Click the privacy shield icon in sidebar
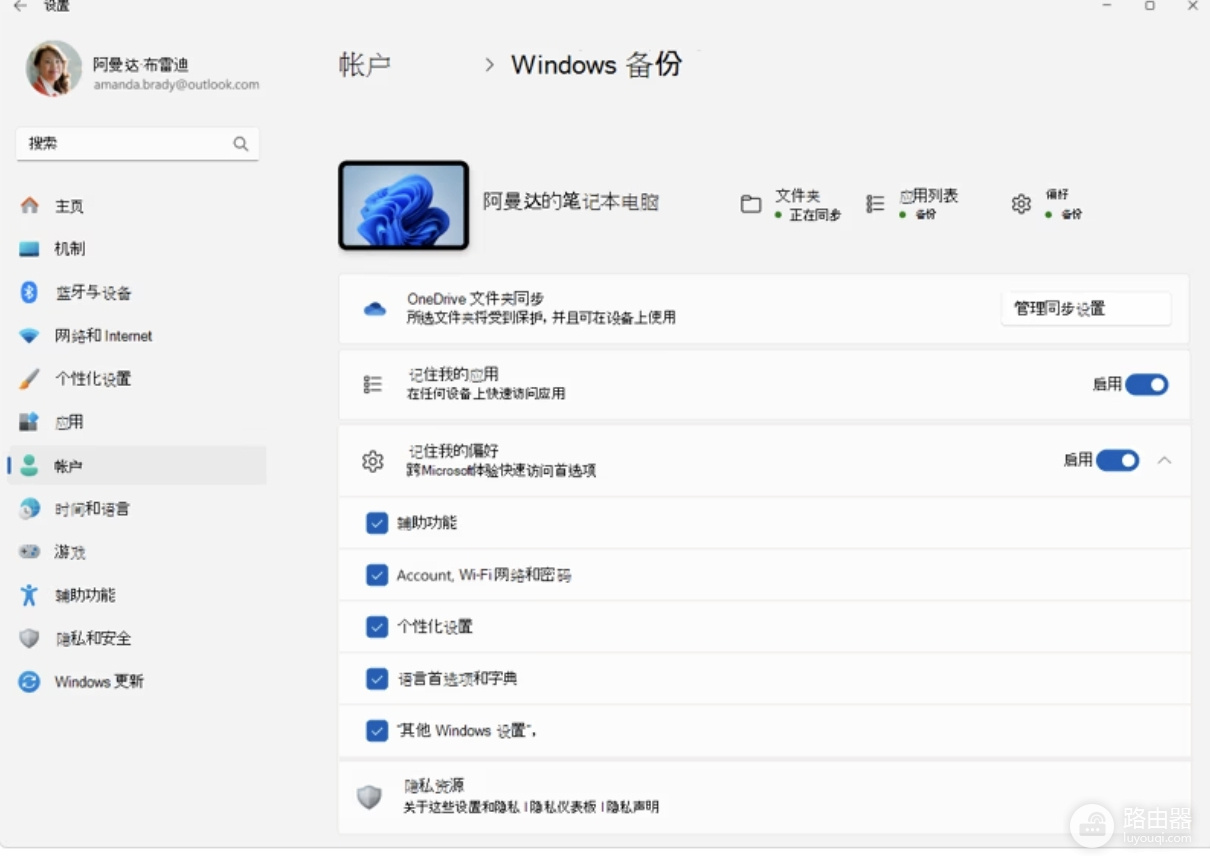 pyautogui.click(x=30, y=638)
